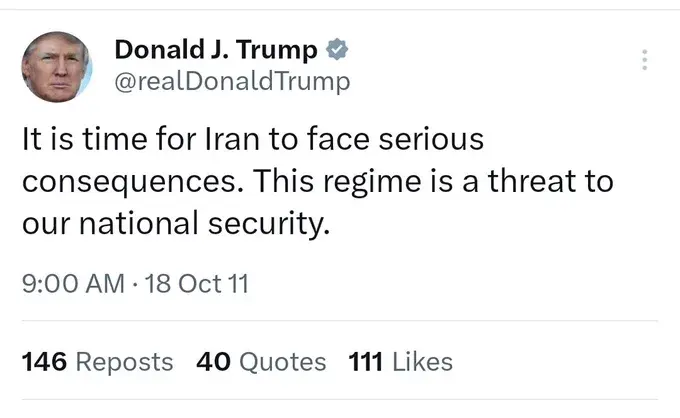Click the 9:00 AM timestamp
680x418 pixels.
pos(73,284)
